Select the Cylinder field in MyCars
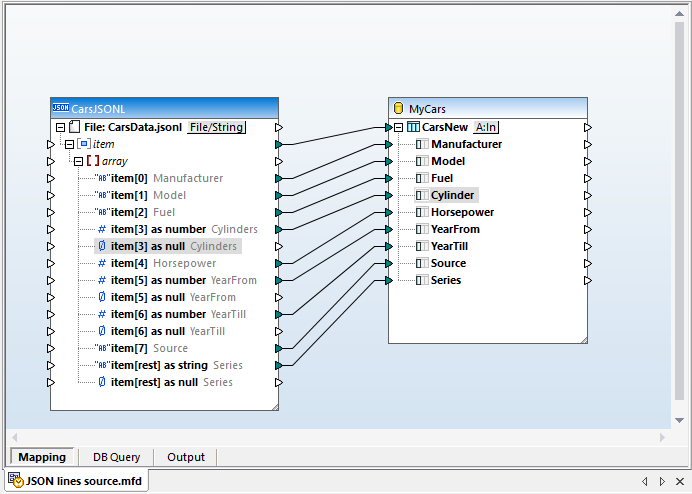 pyautogui.click(x=452, y=195)
